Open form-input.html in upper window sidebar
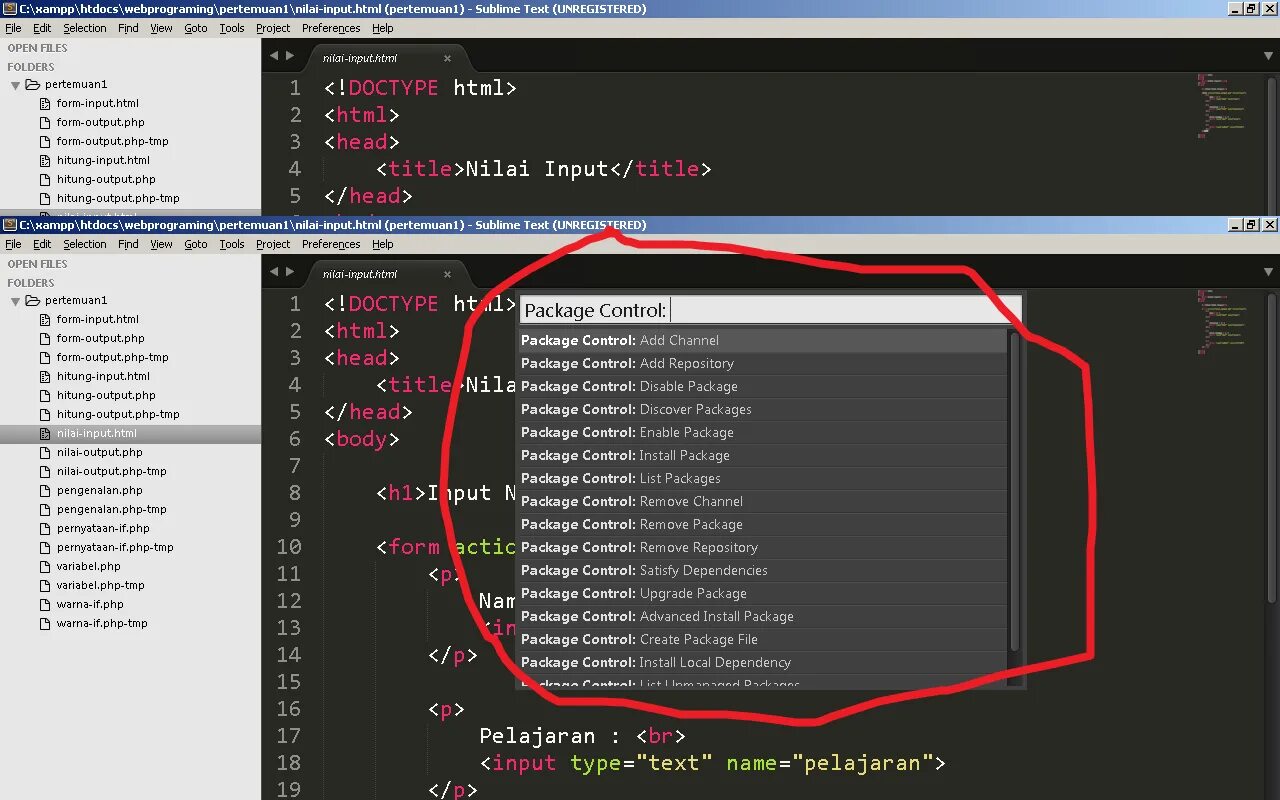The width and height of the screenshot is (1280, 800). point(97,103)
